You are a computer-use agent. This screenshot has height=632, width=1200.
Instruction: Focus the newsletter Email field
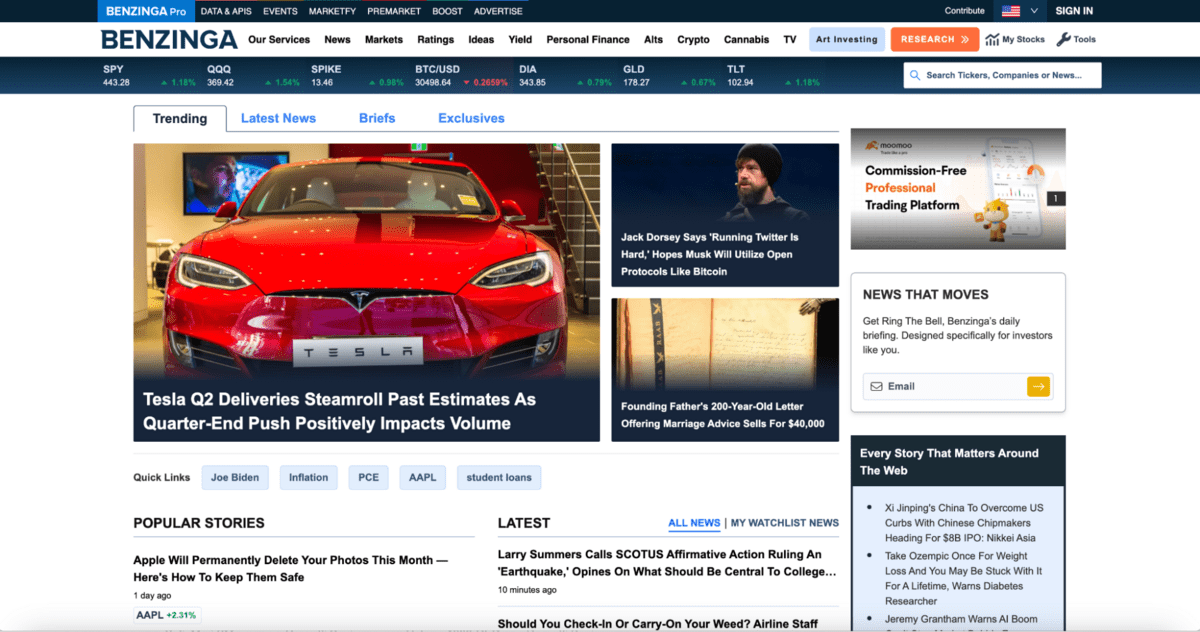pyautogui.click(x=945, y=386)
